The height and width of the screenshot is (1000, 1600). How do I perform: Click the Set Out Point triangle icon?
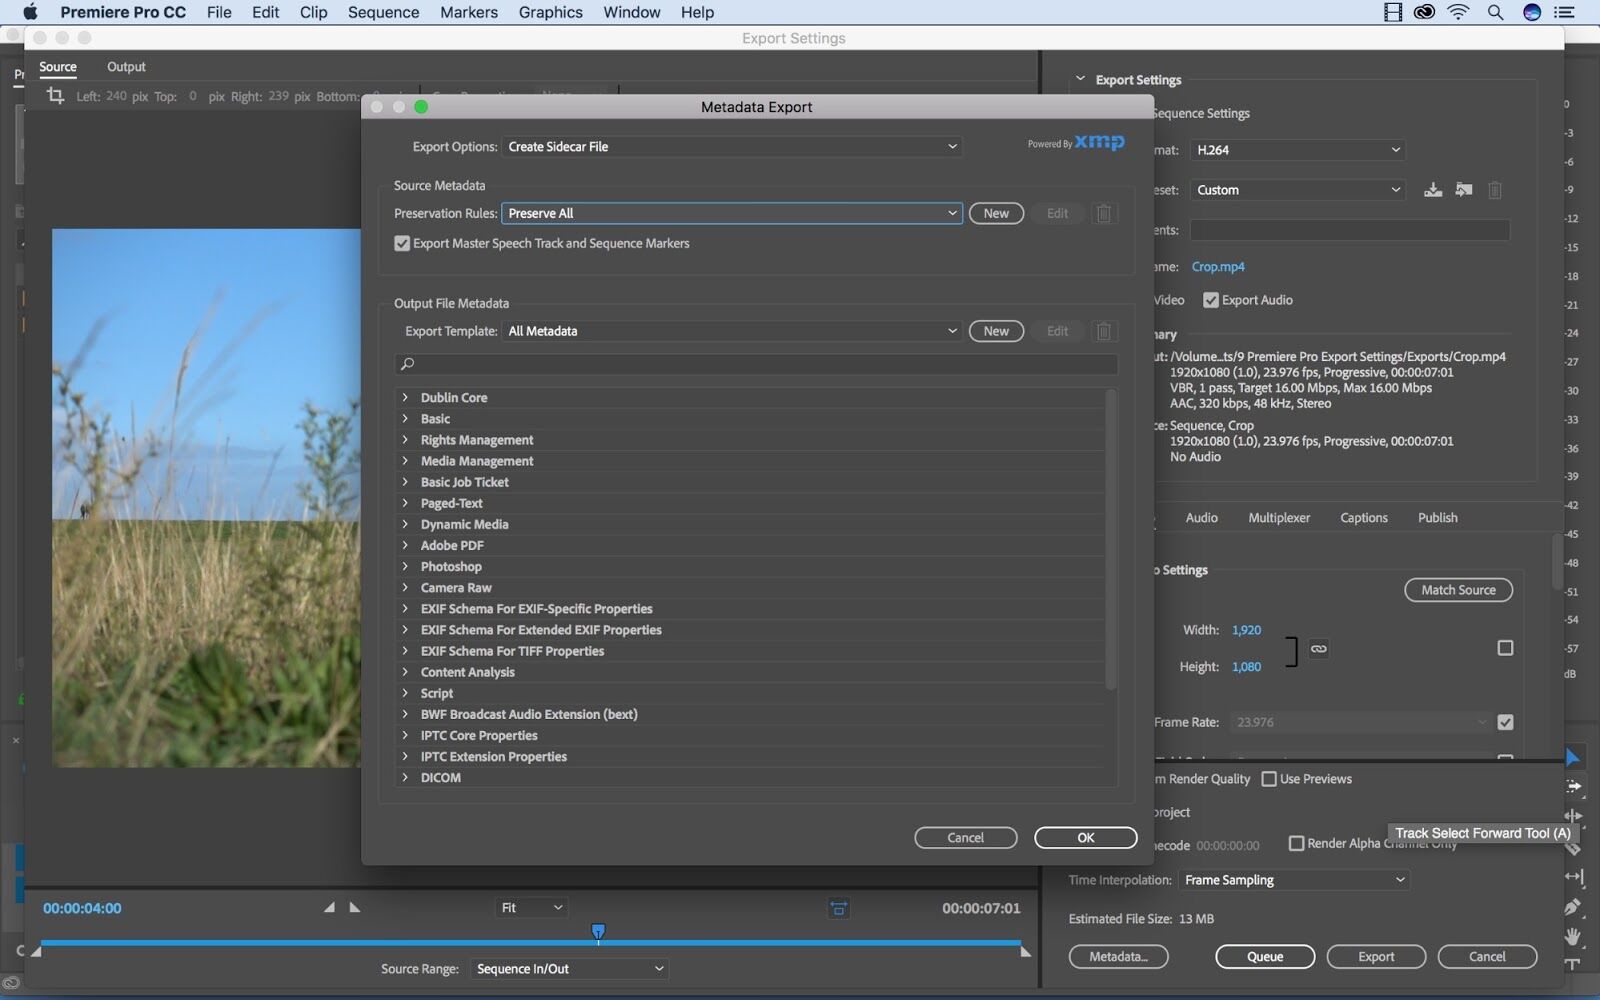pyautogui.click(x=354, y=907)
